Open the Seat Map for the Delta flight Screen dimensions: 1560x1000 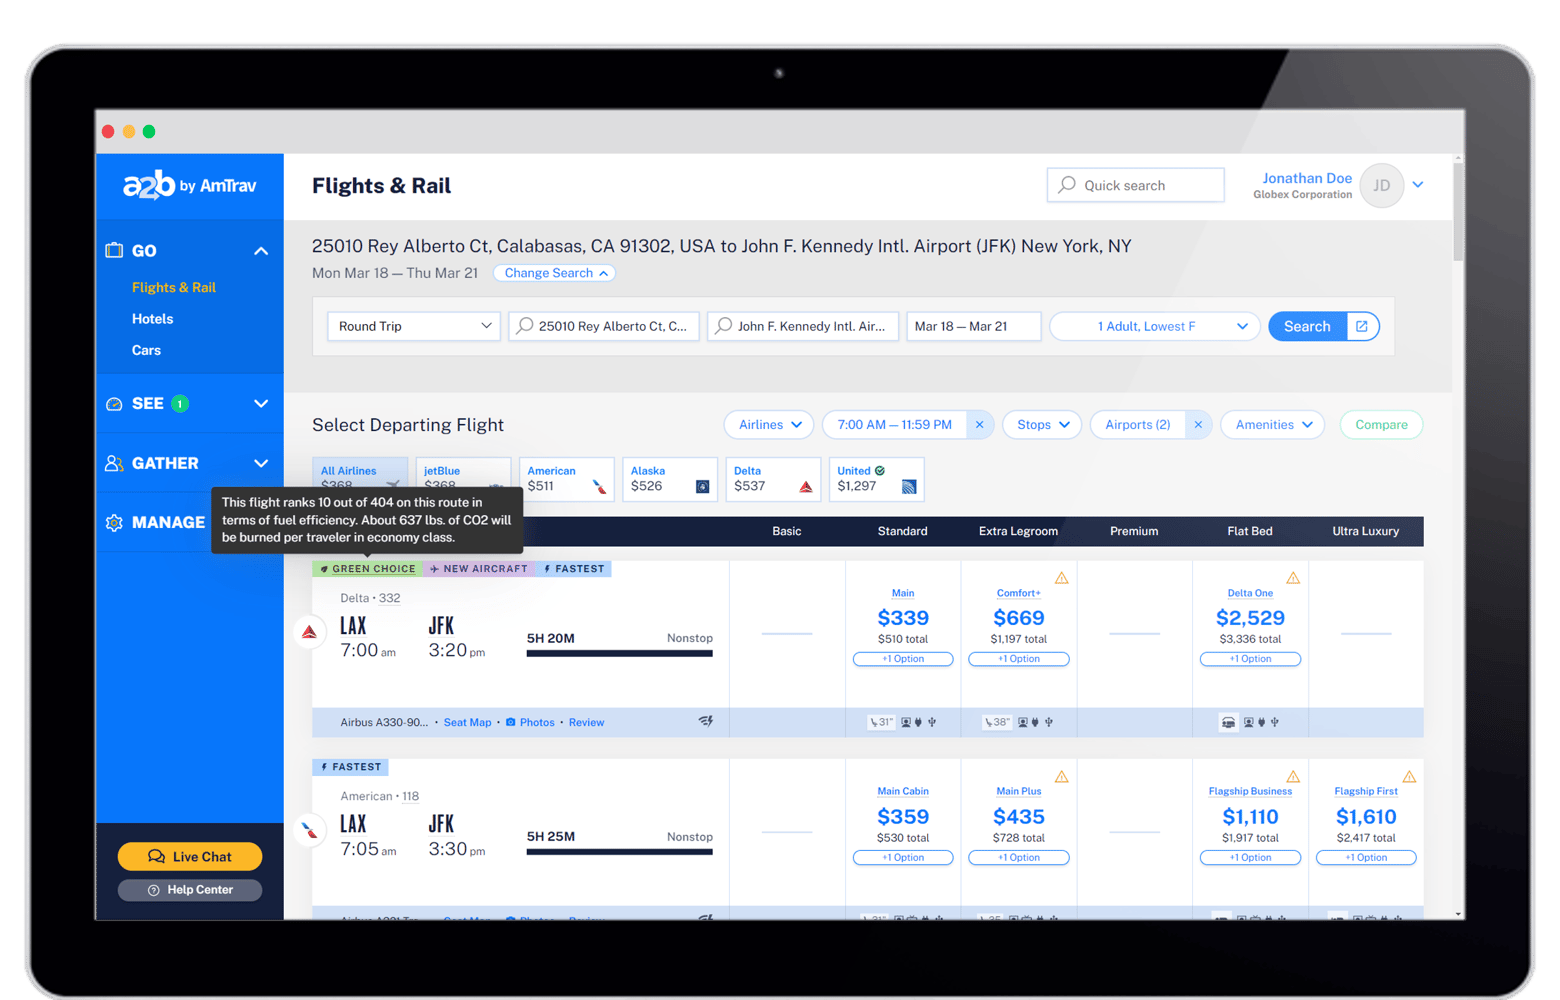click(x=467, y=722)
